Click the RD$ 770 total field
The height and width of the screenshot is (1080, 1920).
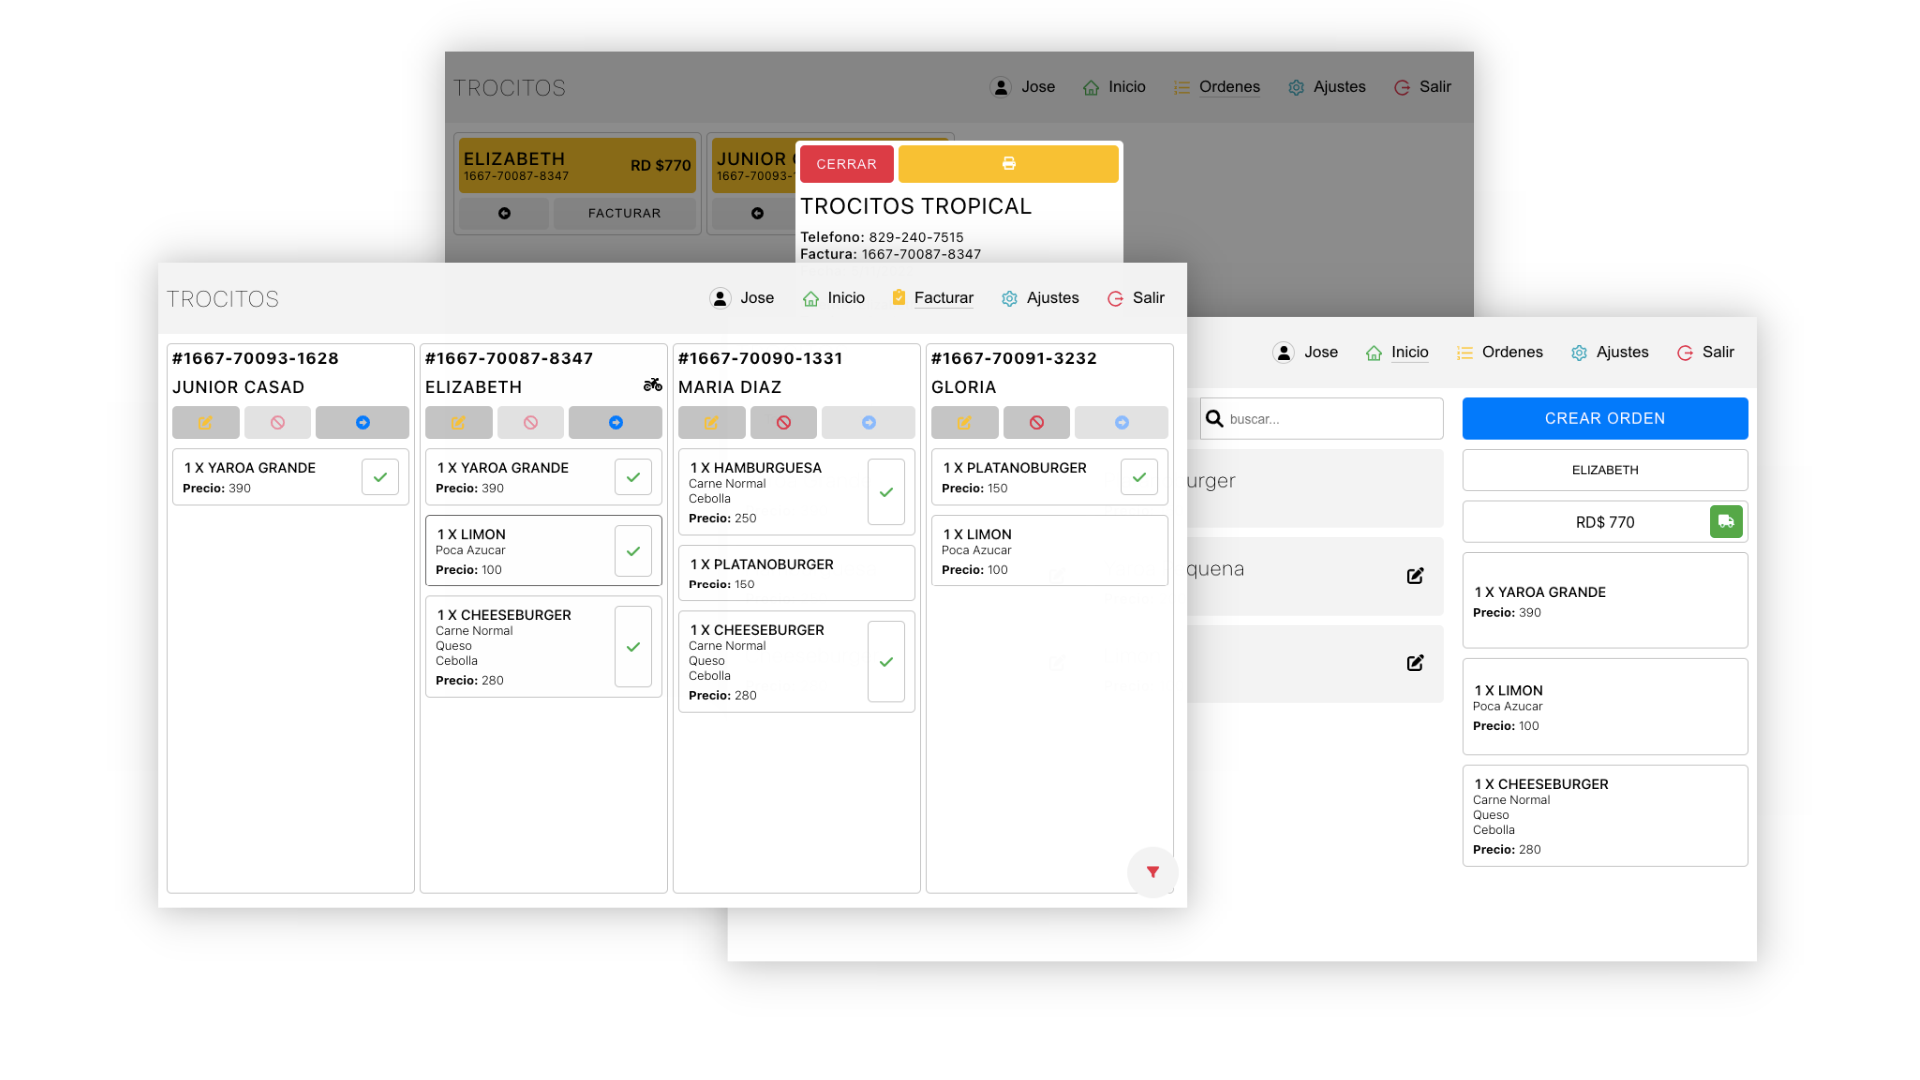[x=1605, y=522]
